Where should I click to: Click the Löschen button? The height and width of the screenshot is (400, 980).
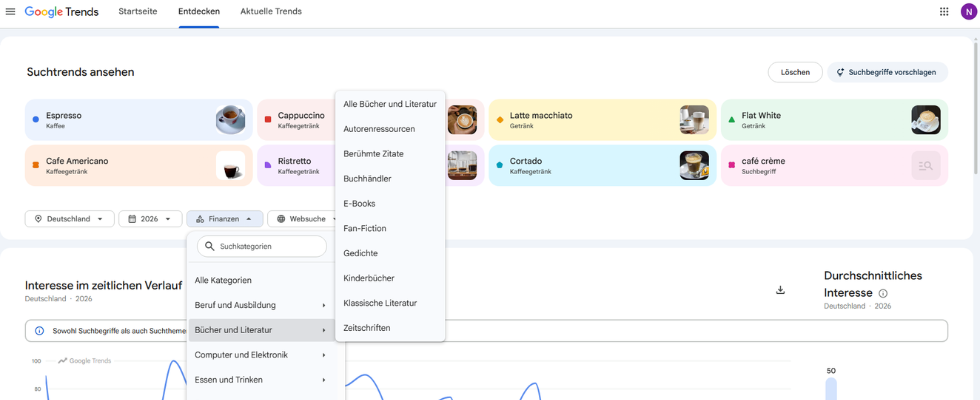tap(795, 72)
